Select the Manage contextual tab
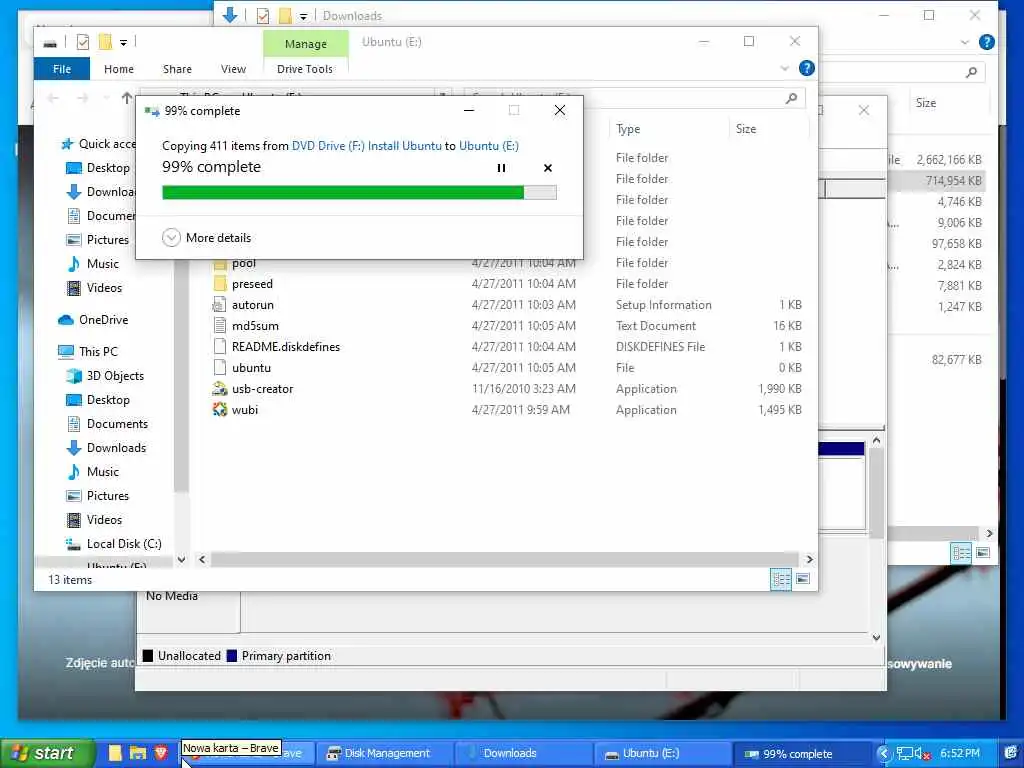Image resolution: width=1024 pixels, height=768 pixels. pos(306,44)
